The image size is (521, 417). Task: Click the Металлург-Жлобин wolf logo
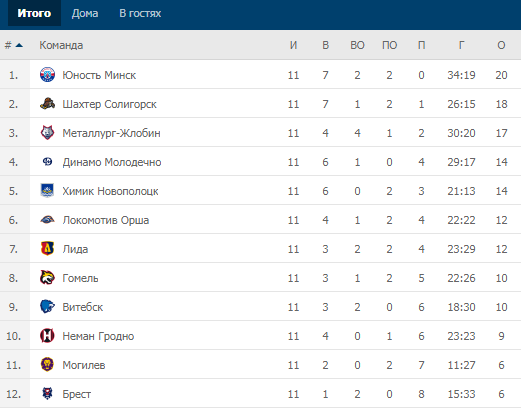(47, 133)
